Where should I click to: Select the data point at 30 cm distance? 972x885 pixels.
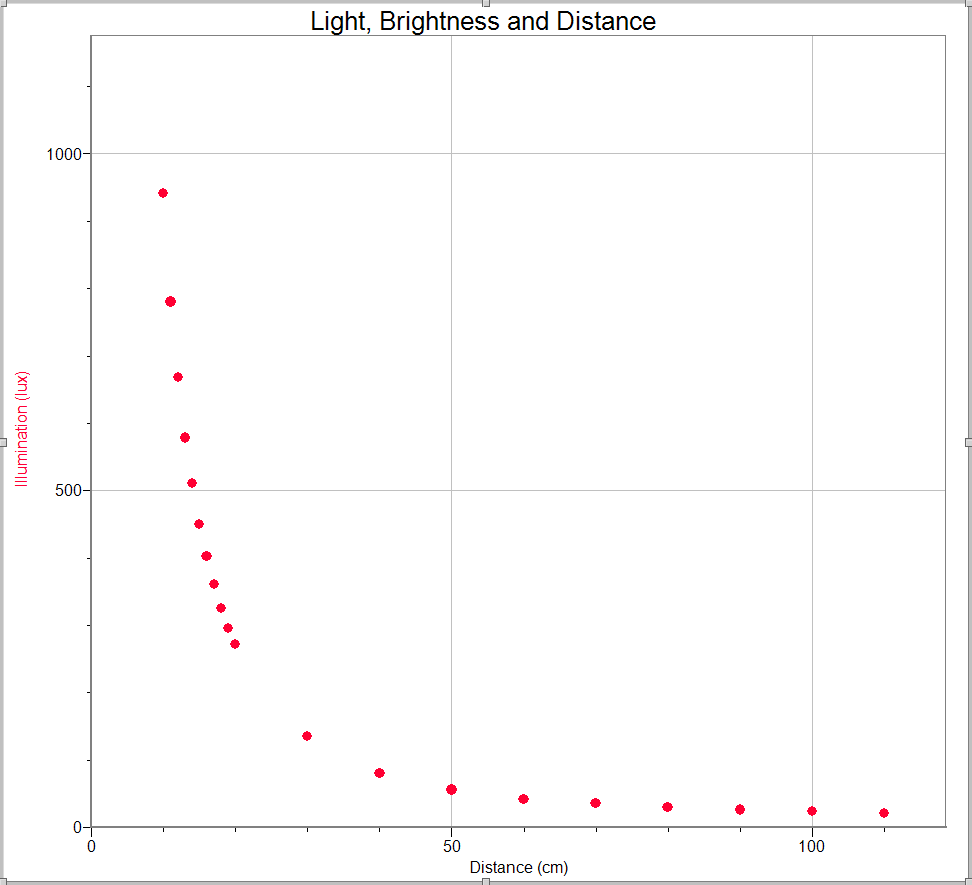click(307, 736)
